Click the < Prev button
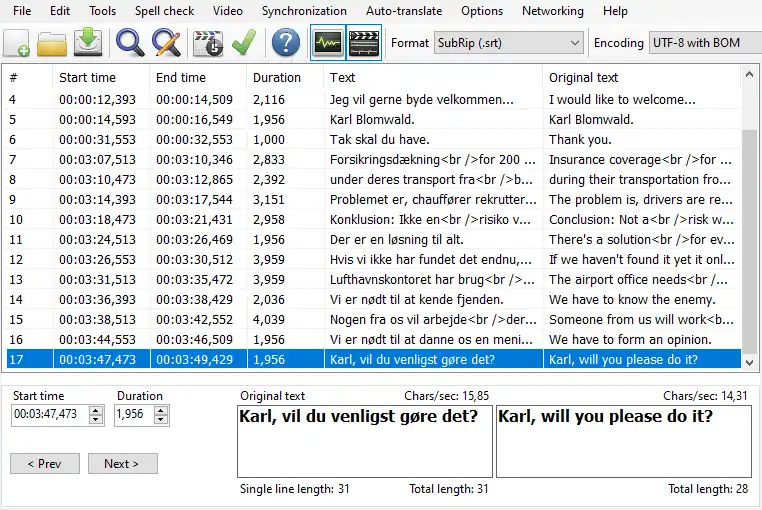Image resolution: width=762 pixels, height=510 pixels. [45, 464]
